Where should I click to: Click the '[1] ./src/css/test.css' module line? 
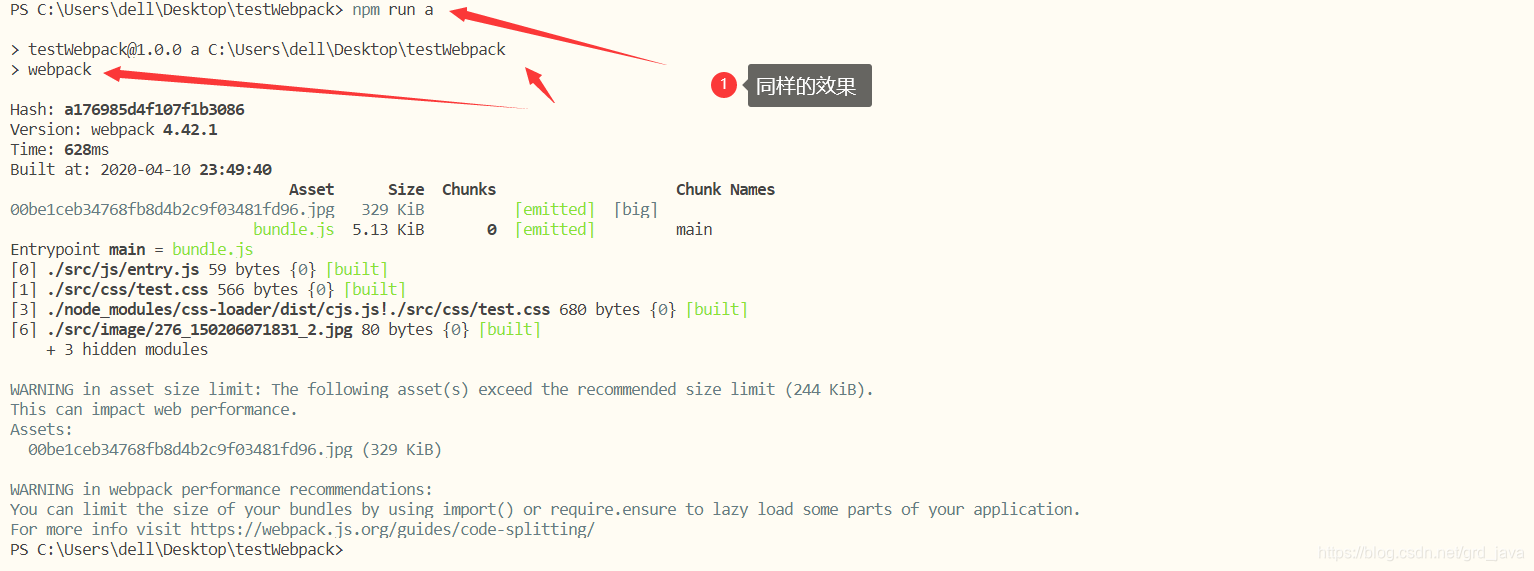pos(208,290)
